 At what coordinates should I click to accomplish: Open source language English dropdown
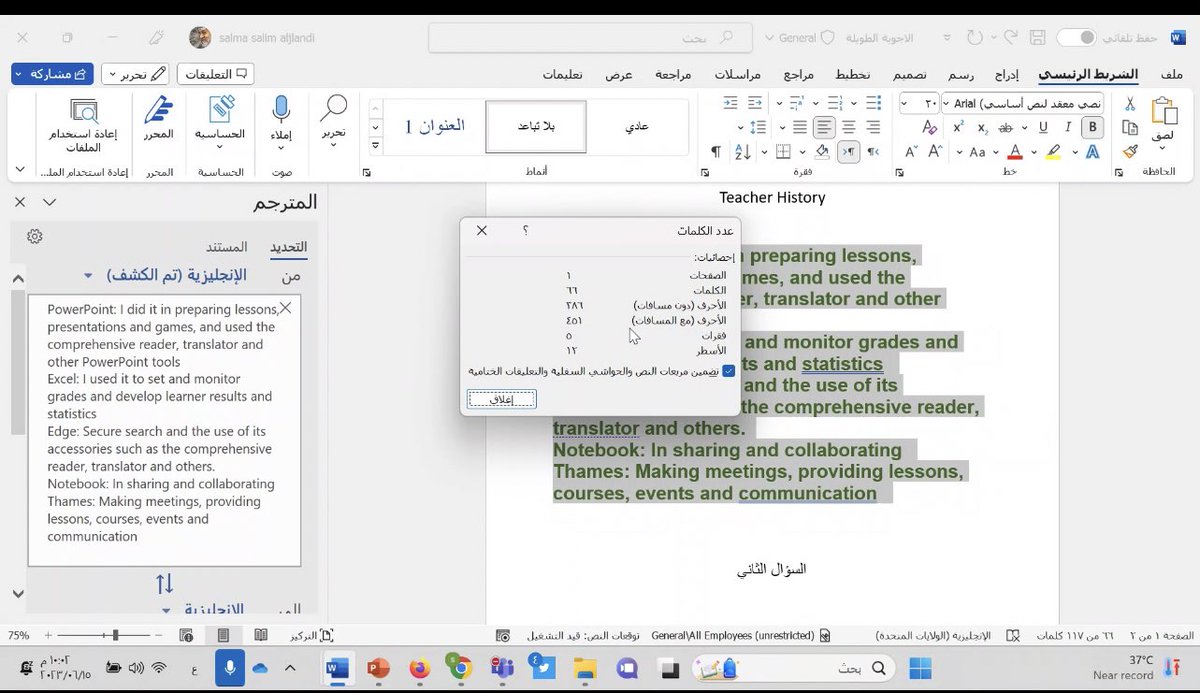click(x=88, y=275)
